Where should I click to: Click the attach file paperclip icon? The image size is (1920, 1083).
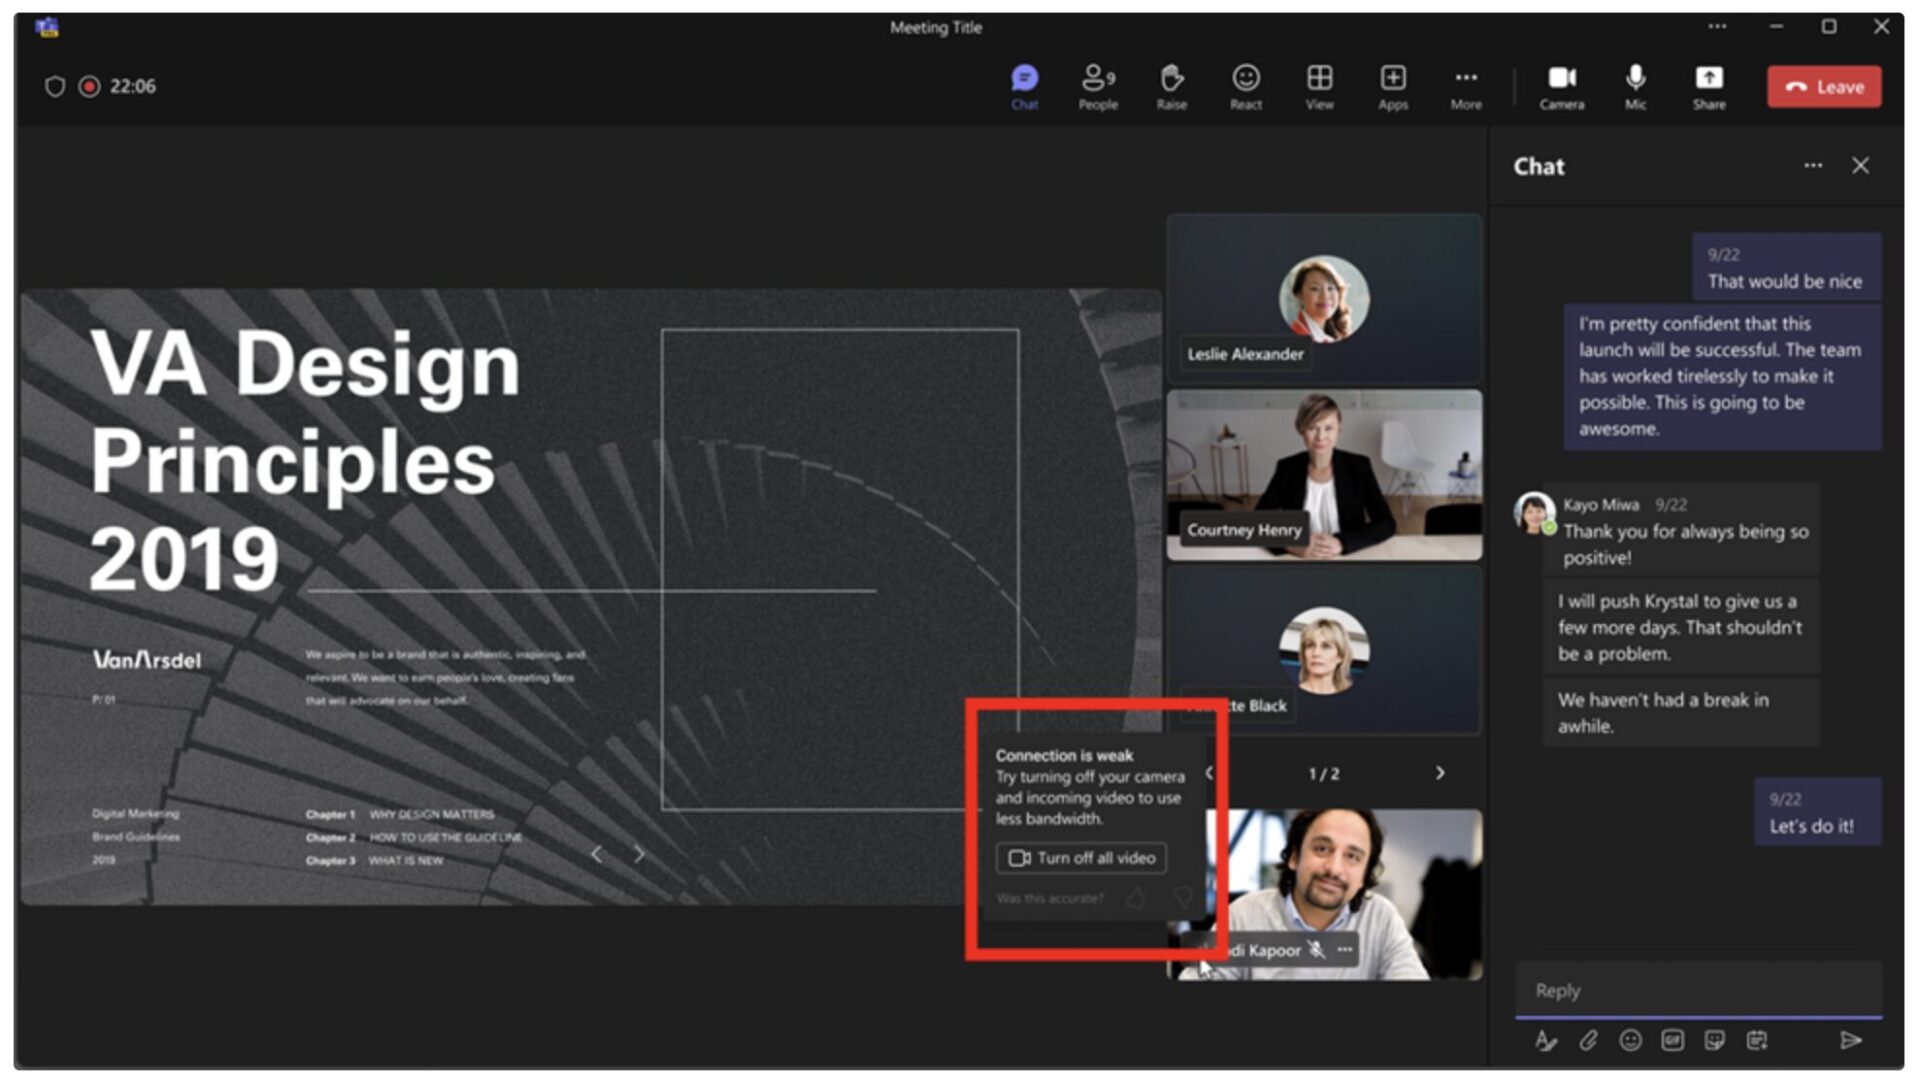(1588, 1041)
